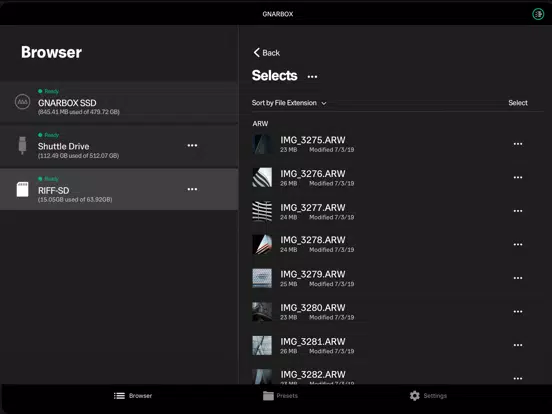Tap the Select button
552x414 pixels.
(518, 103)
